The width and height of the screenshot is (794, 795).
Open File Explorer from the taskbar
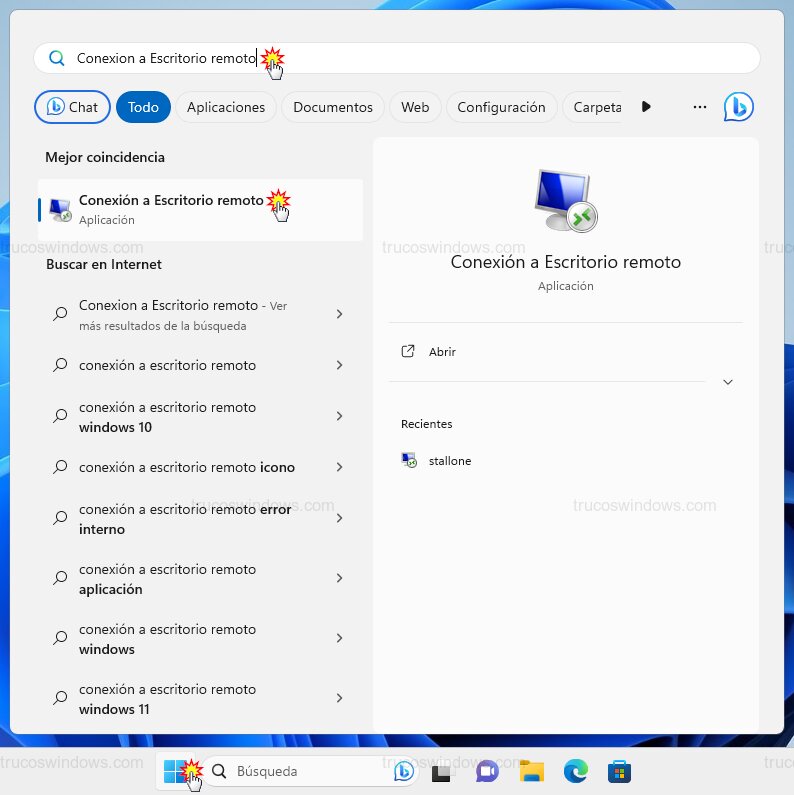coord(531,771)
